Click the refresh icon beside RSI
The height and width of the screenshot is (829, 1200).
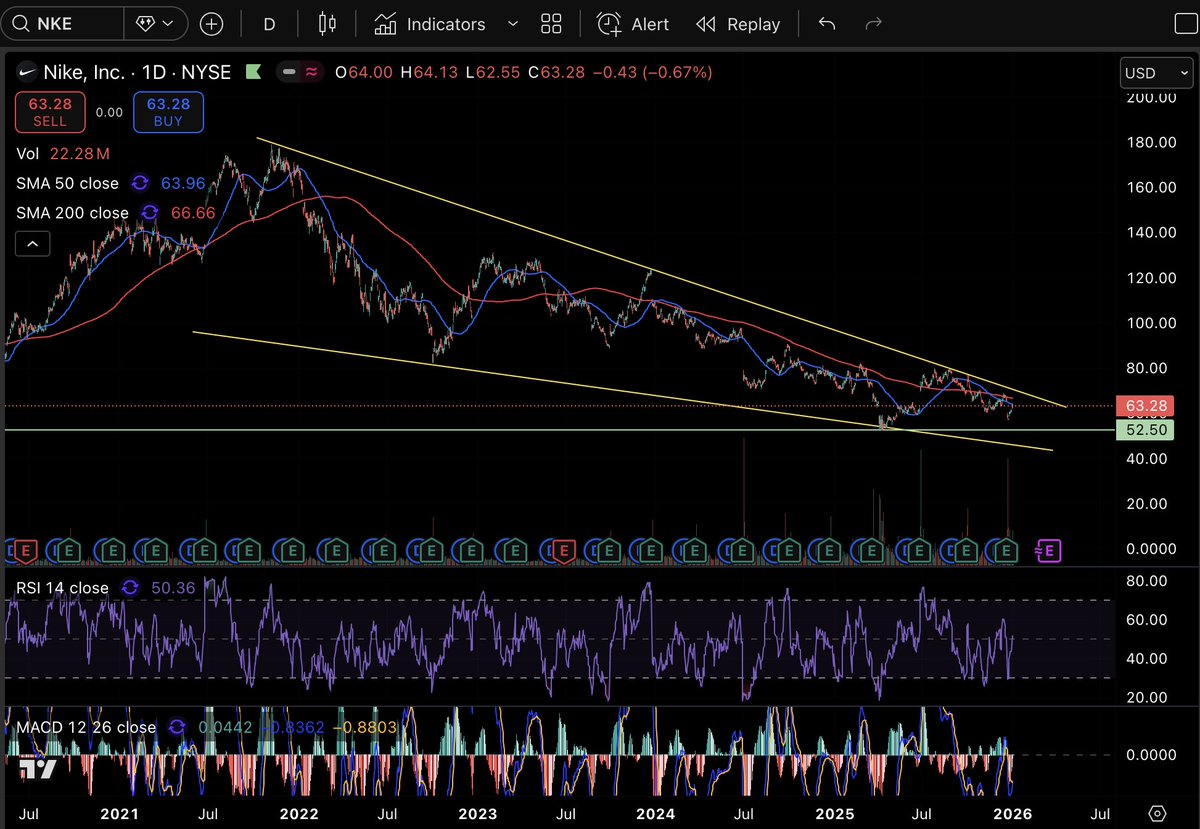(130, 587)
